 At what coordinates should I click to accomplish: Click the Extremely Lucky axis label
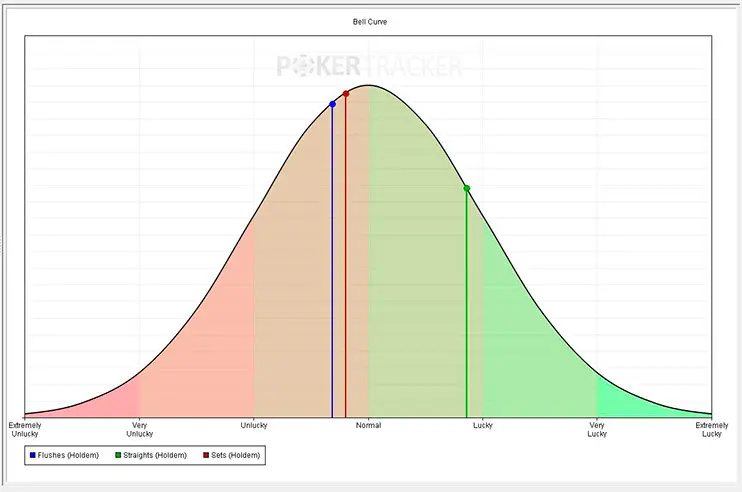712,430
